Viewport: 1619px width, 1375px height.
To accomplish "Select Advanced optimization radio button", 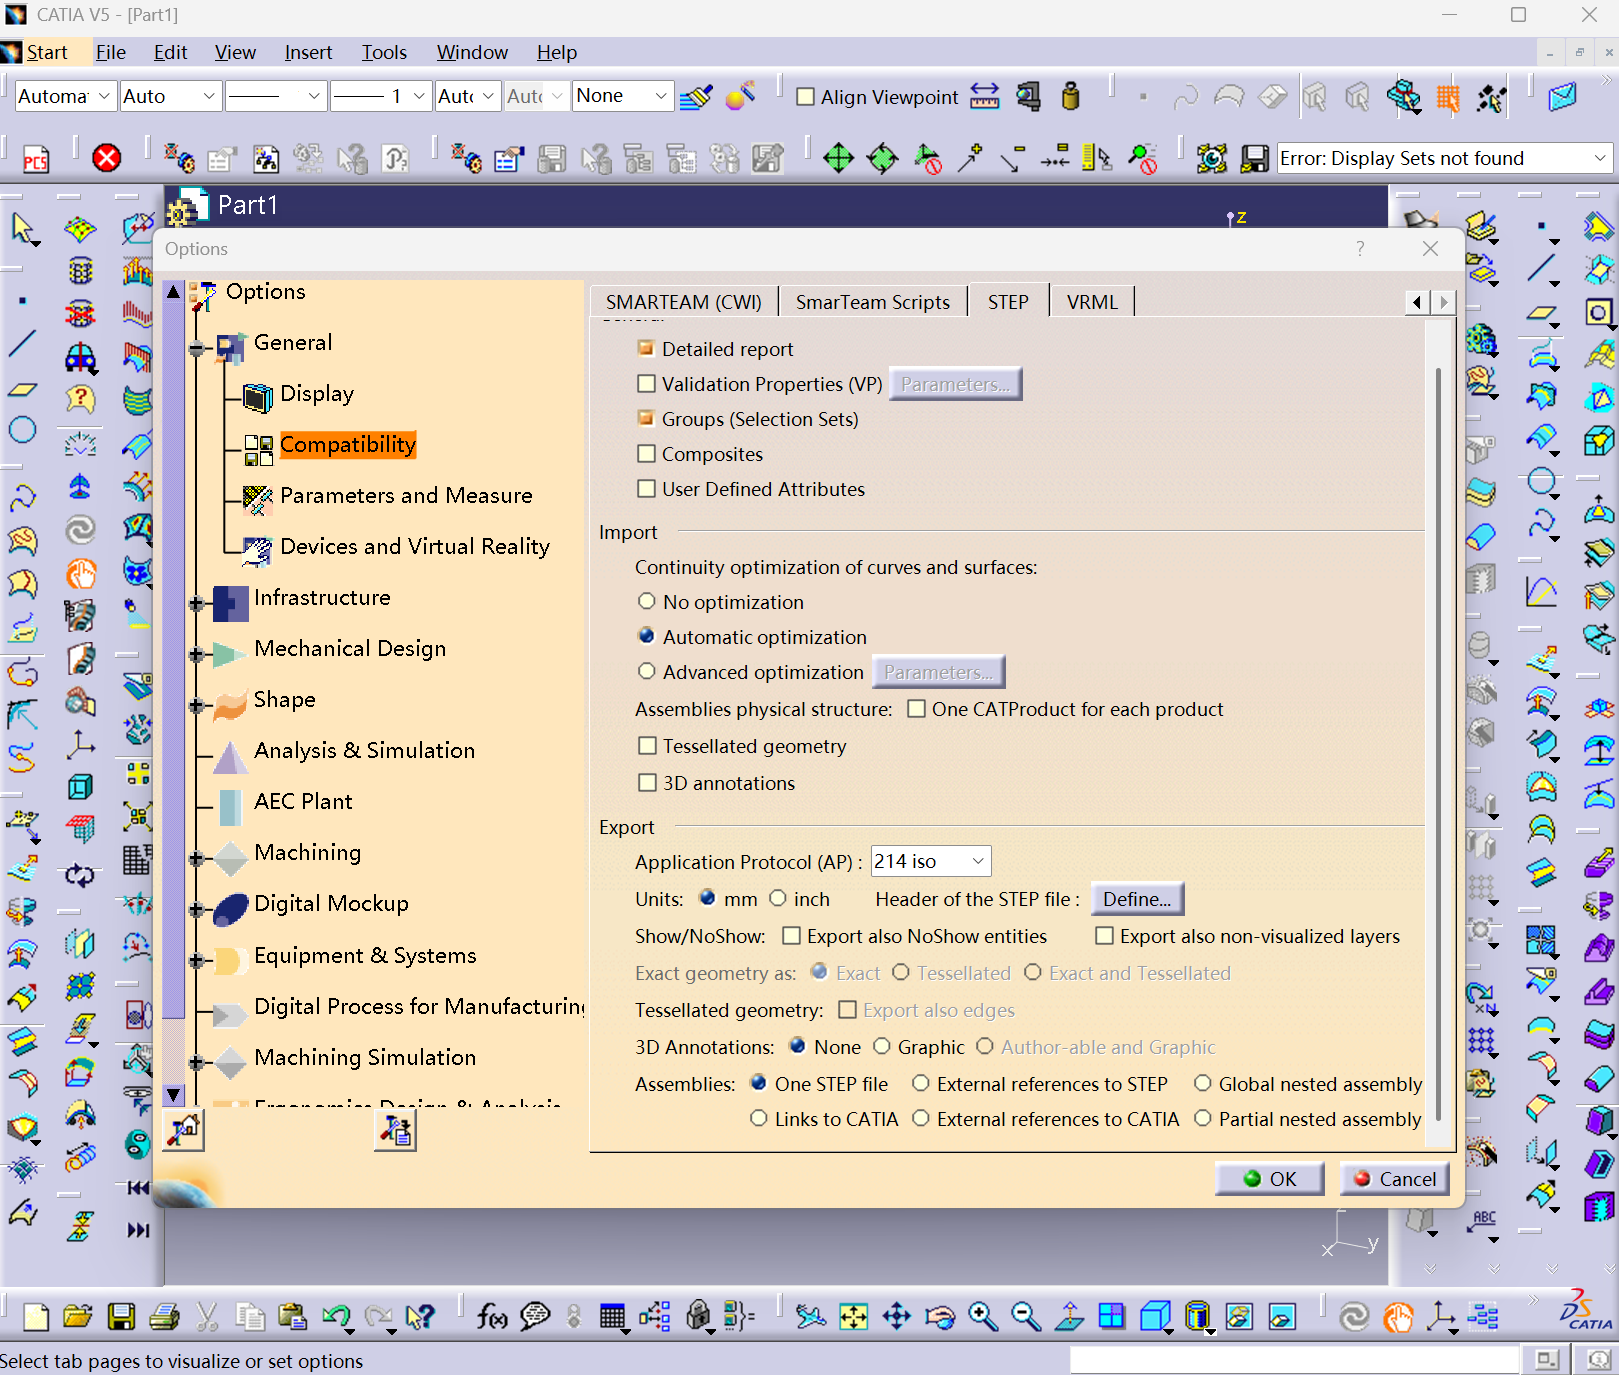I will point(647,671).
